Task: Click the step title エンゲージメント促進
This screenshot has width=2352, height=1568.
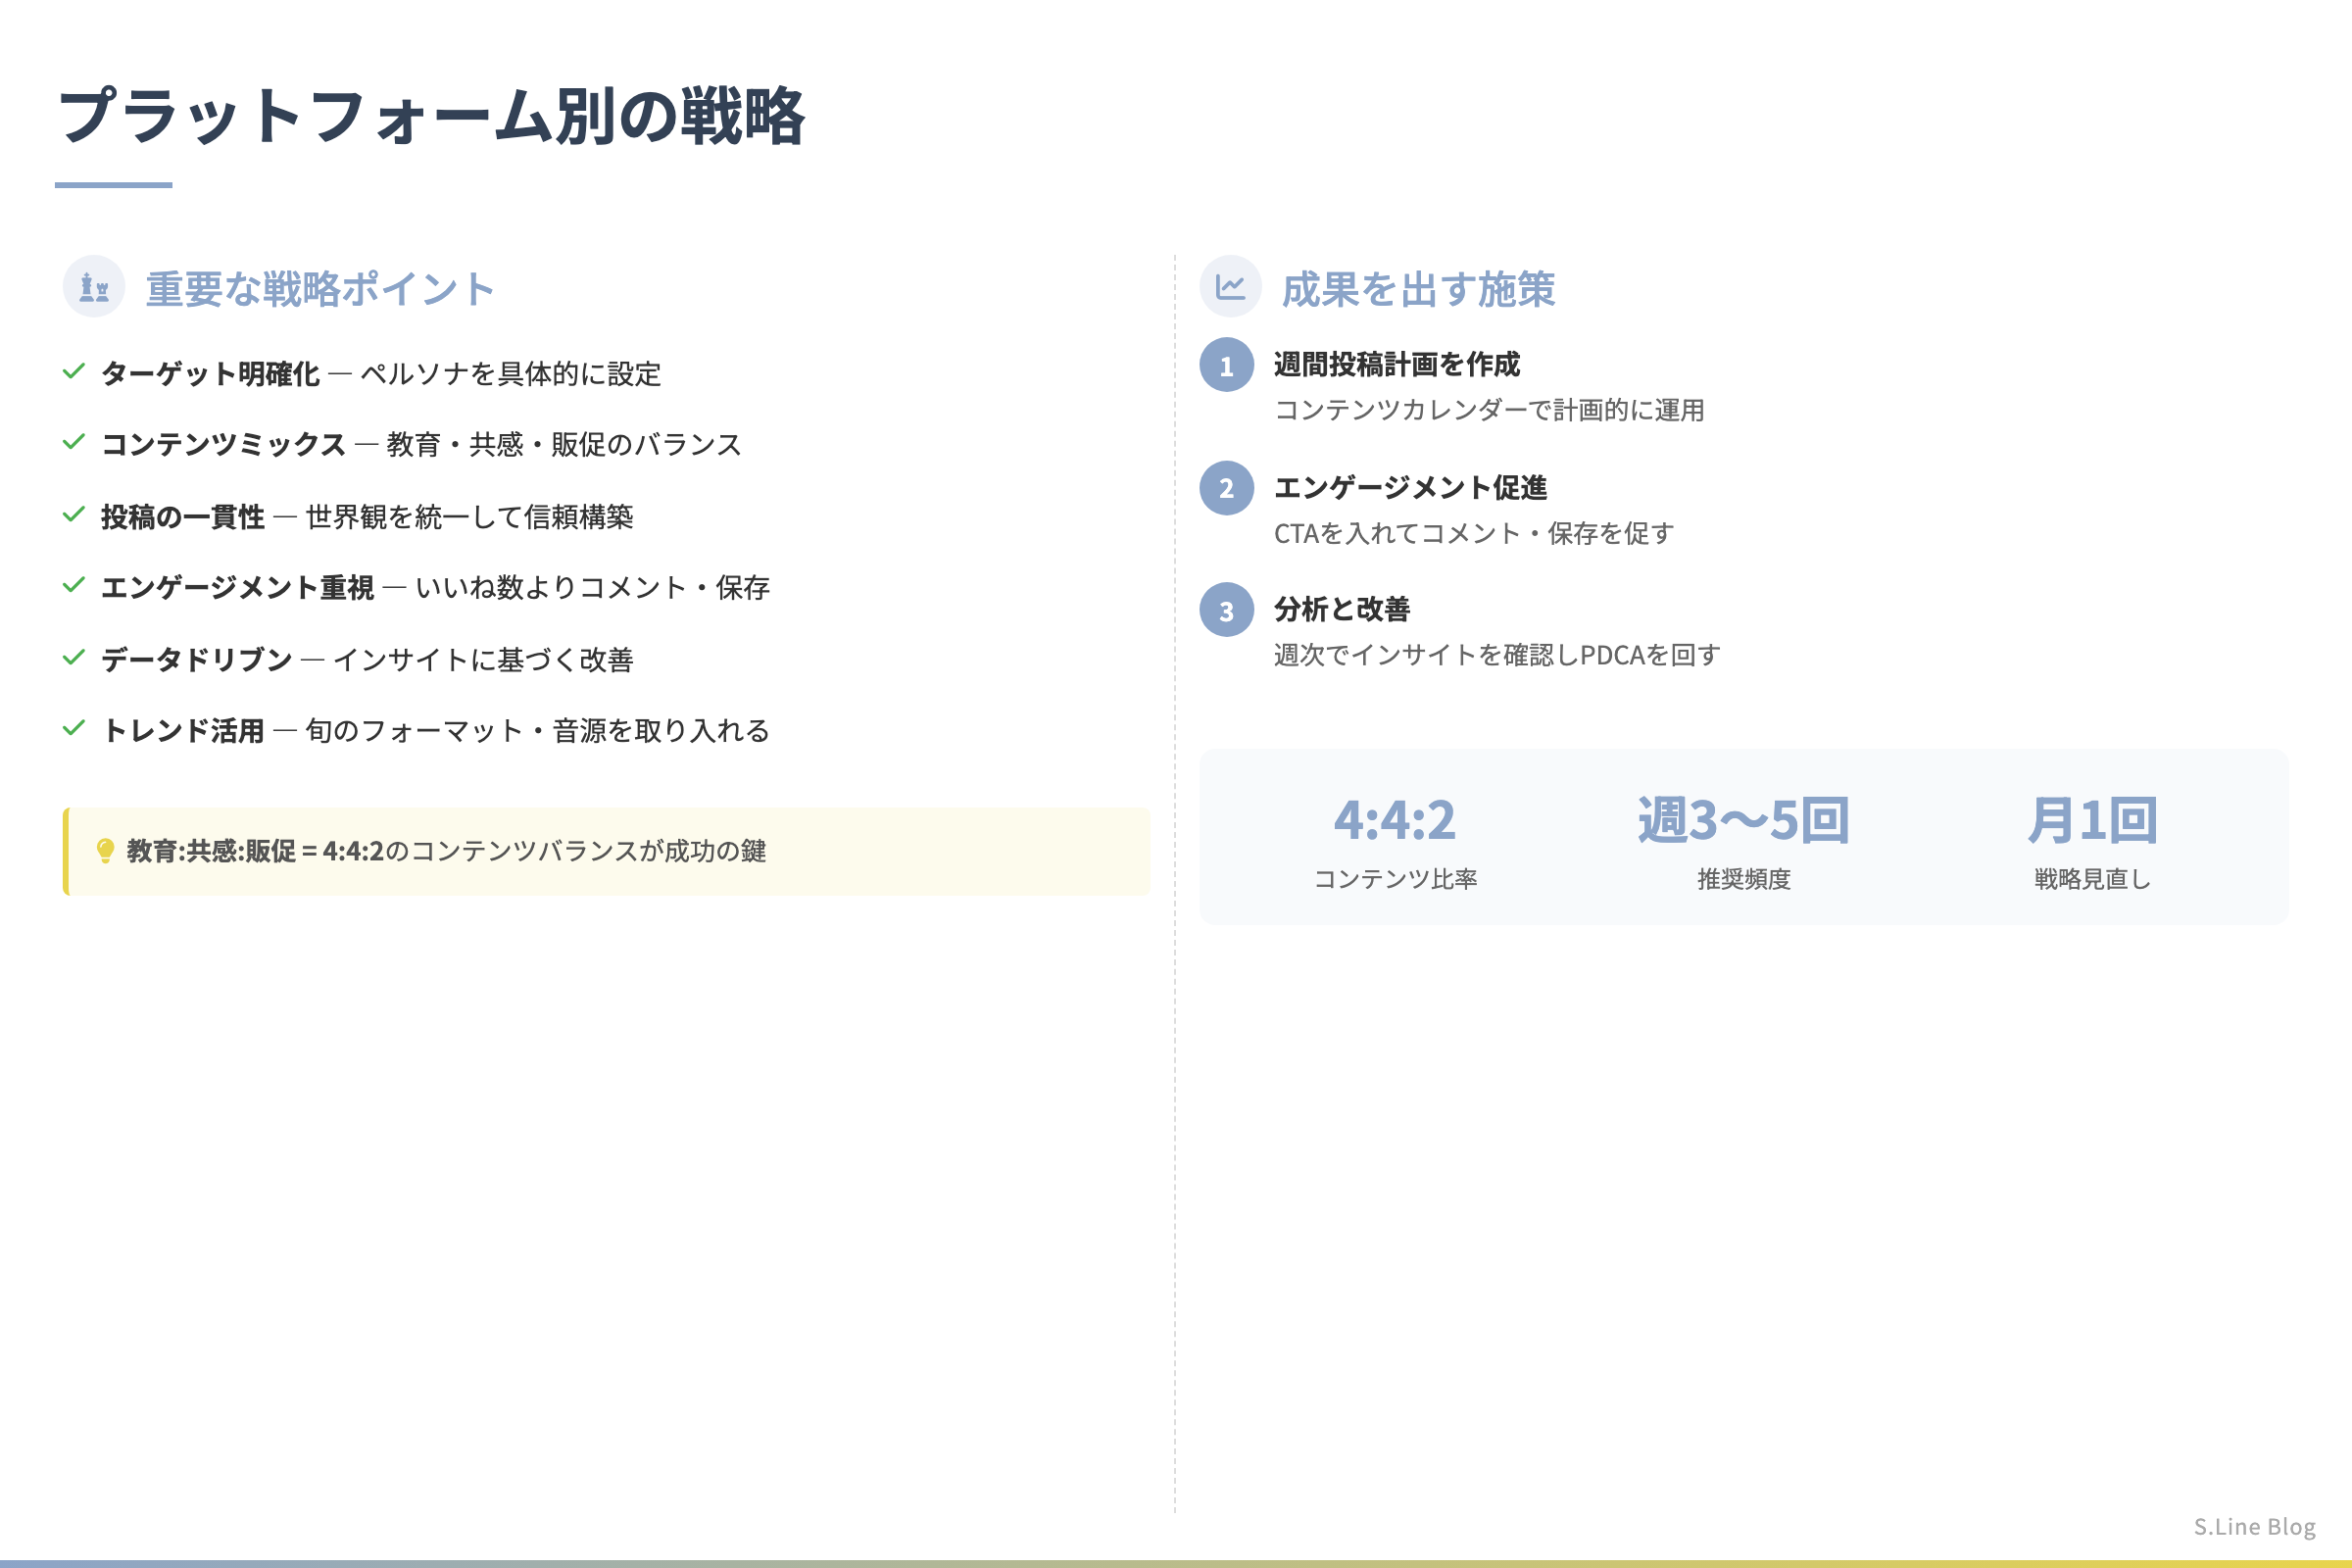Action: [1410, 487]
